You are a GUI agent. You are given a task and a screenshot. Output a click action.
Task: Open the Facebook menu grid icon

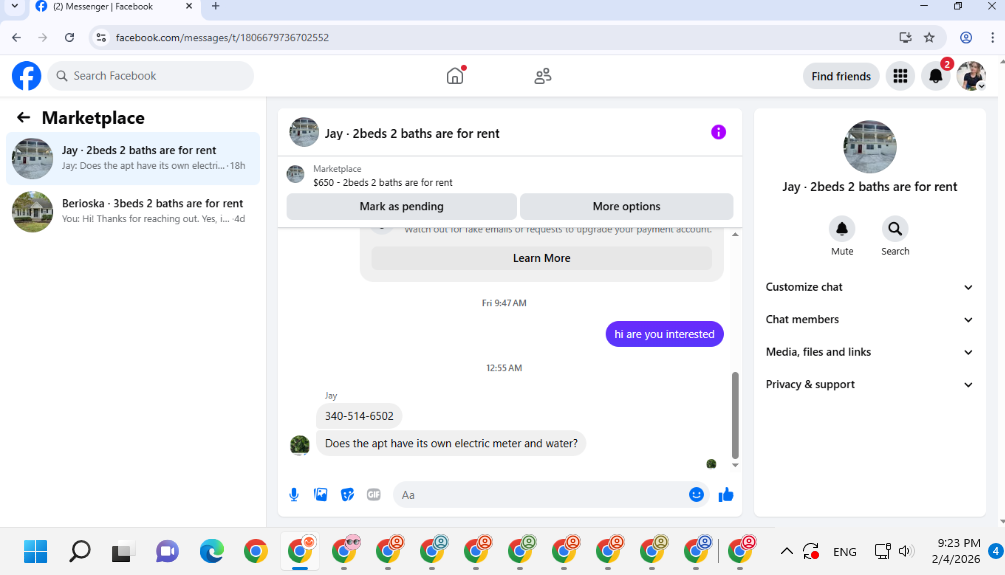901,76
